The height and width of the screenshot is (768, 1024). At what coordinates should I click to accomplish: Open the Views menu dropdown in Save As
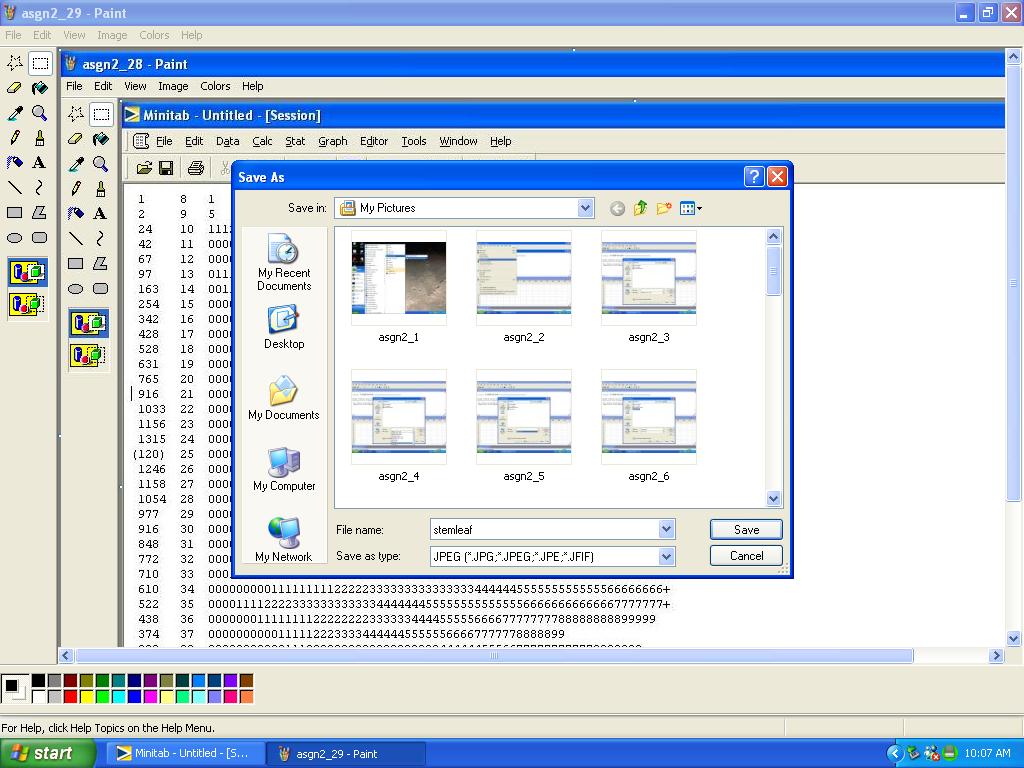coord(691,208)
